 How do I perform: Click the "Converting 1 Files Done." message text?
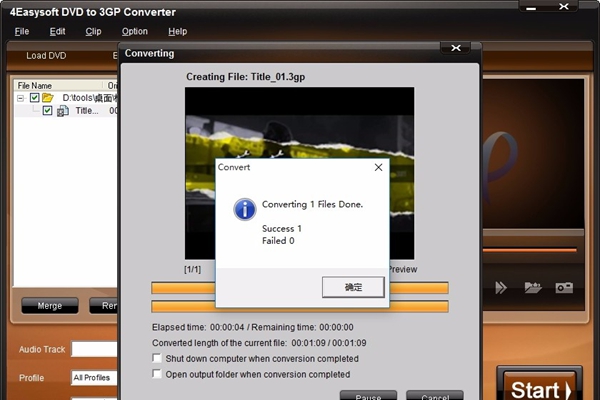click(312, 204)
